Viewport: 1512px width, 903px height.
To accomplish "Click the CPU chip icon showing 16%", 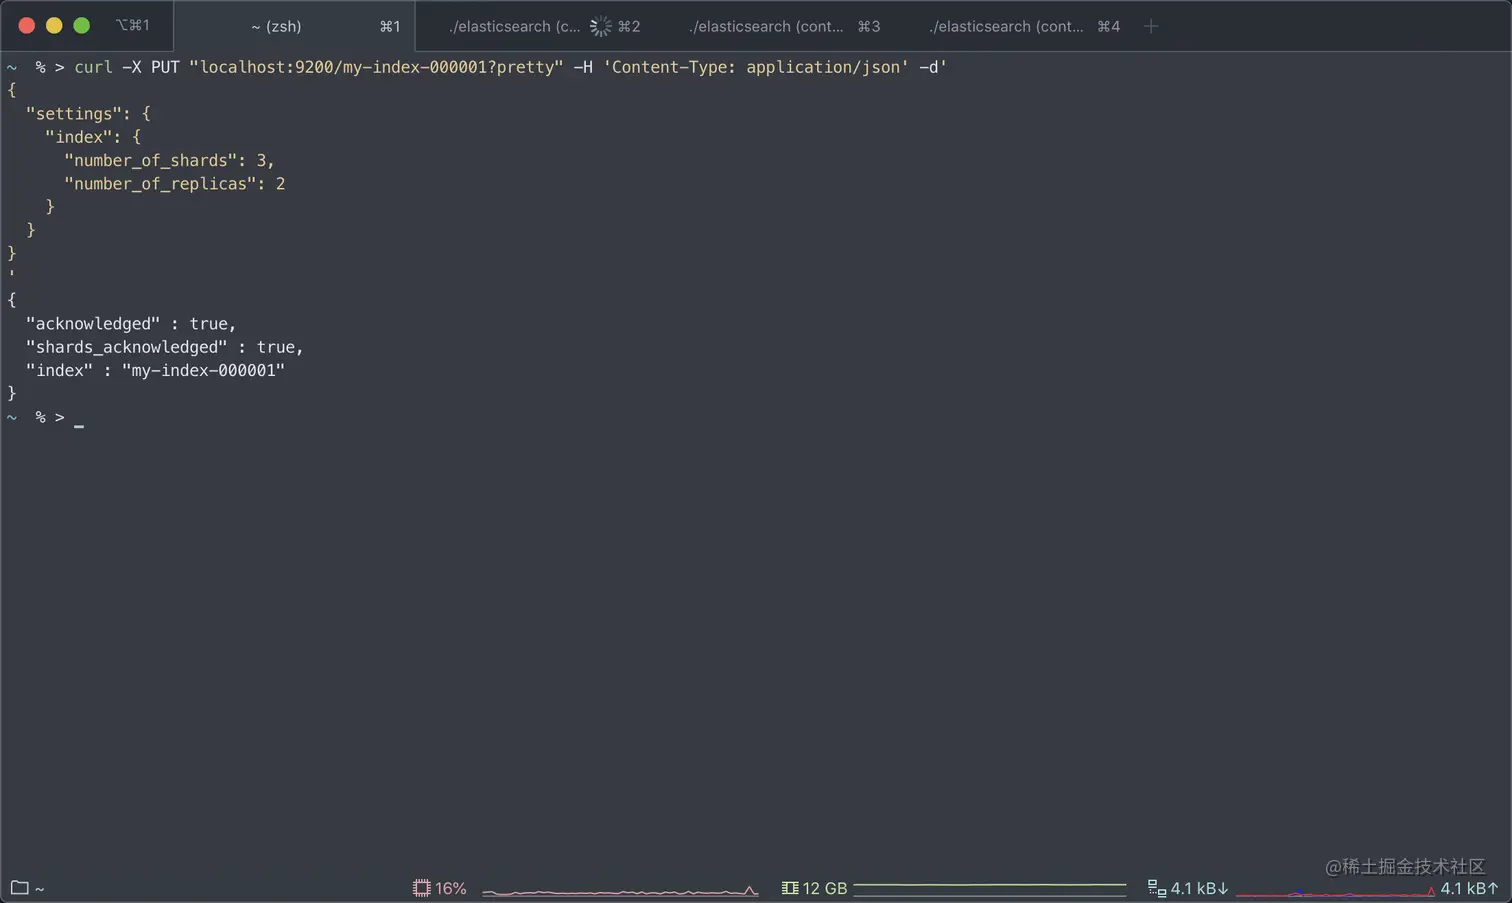I will [x=422, y=888].
